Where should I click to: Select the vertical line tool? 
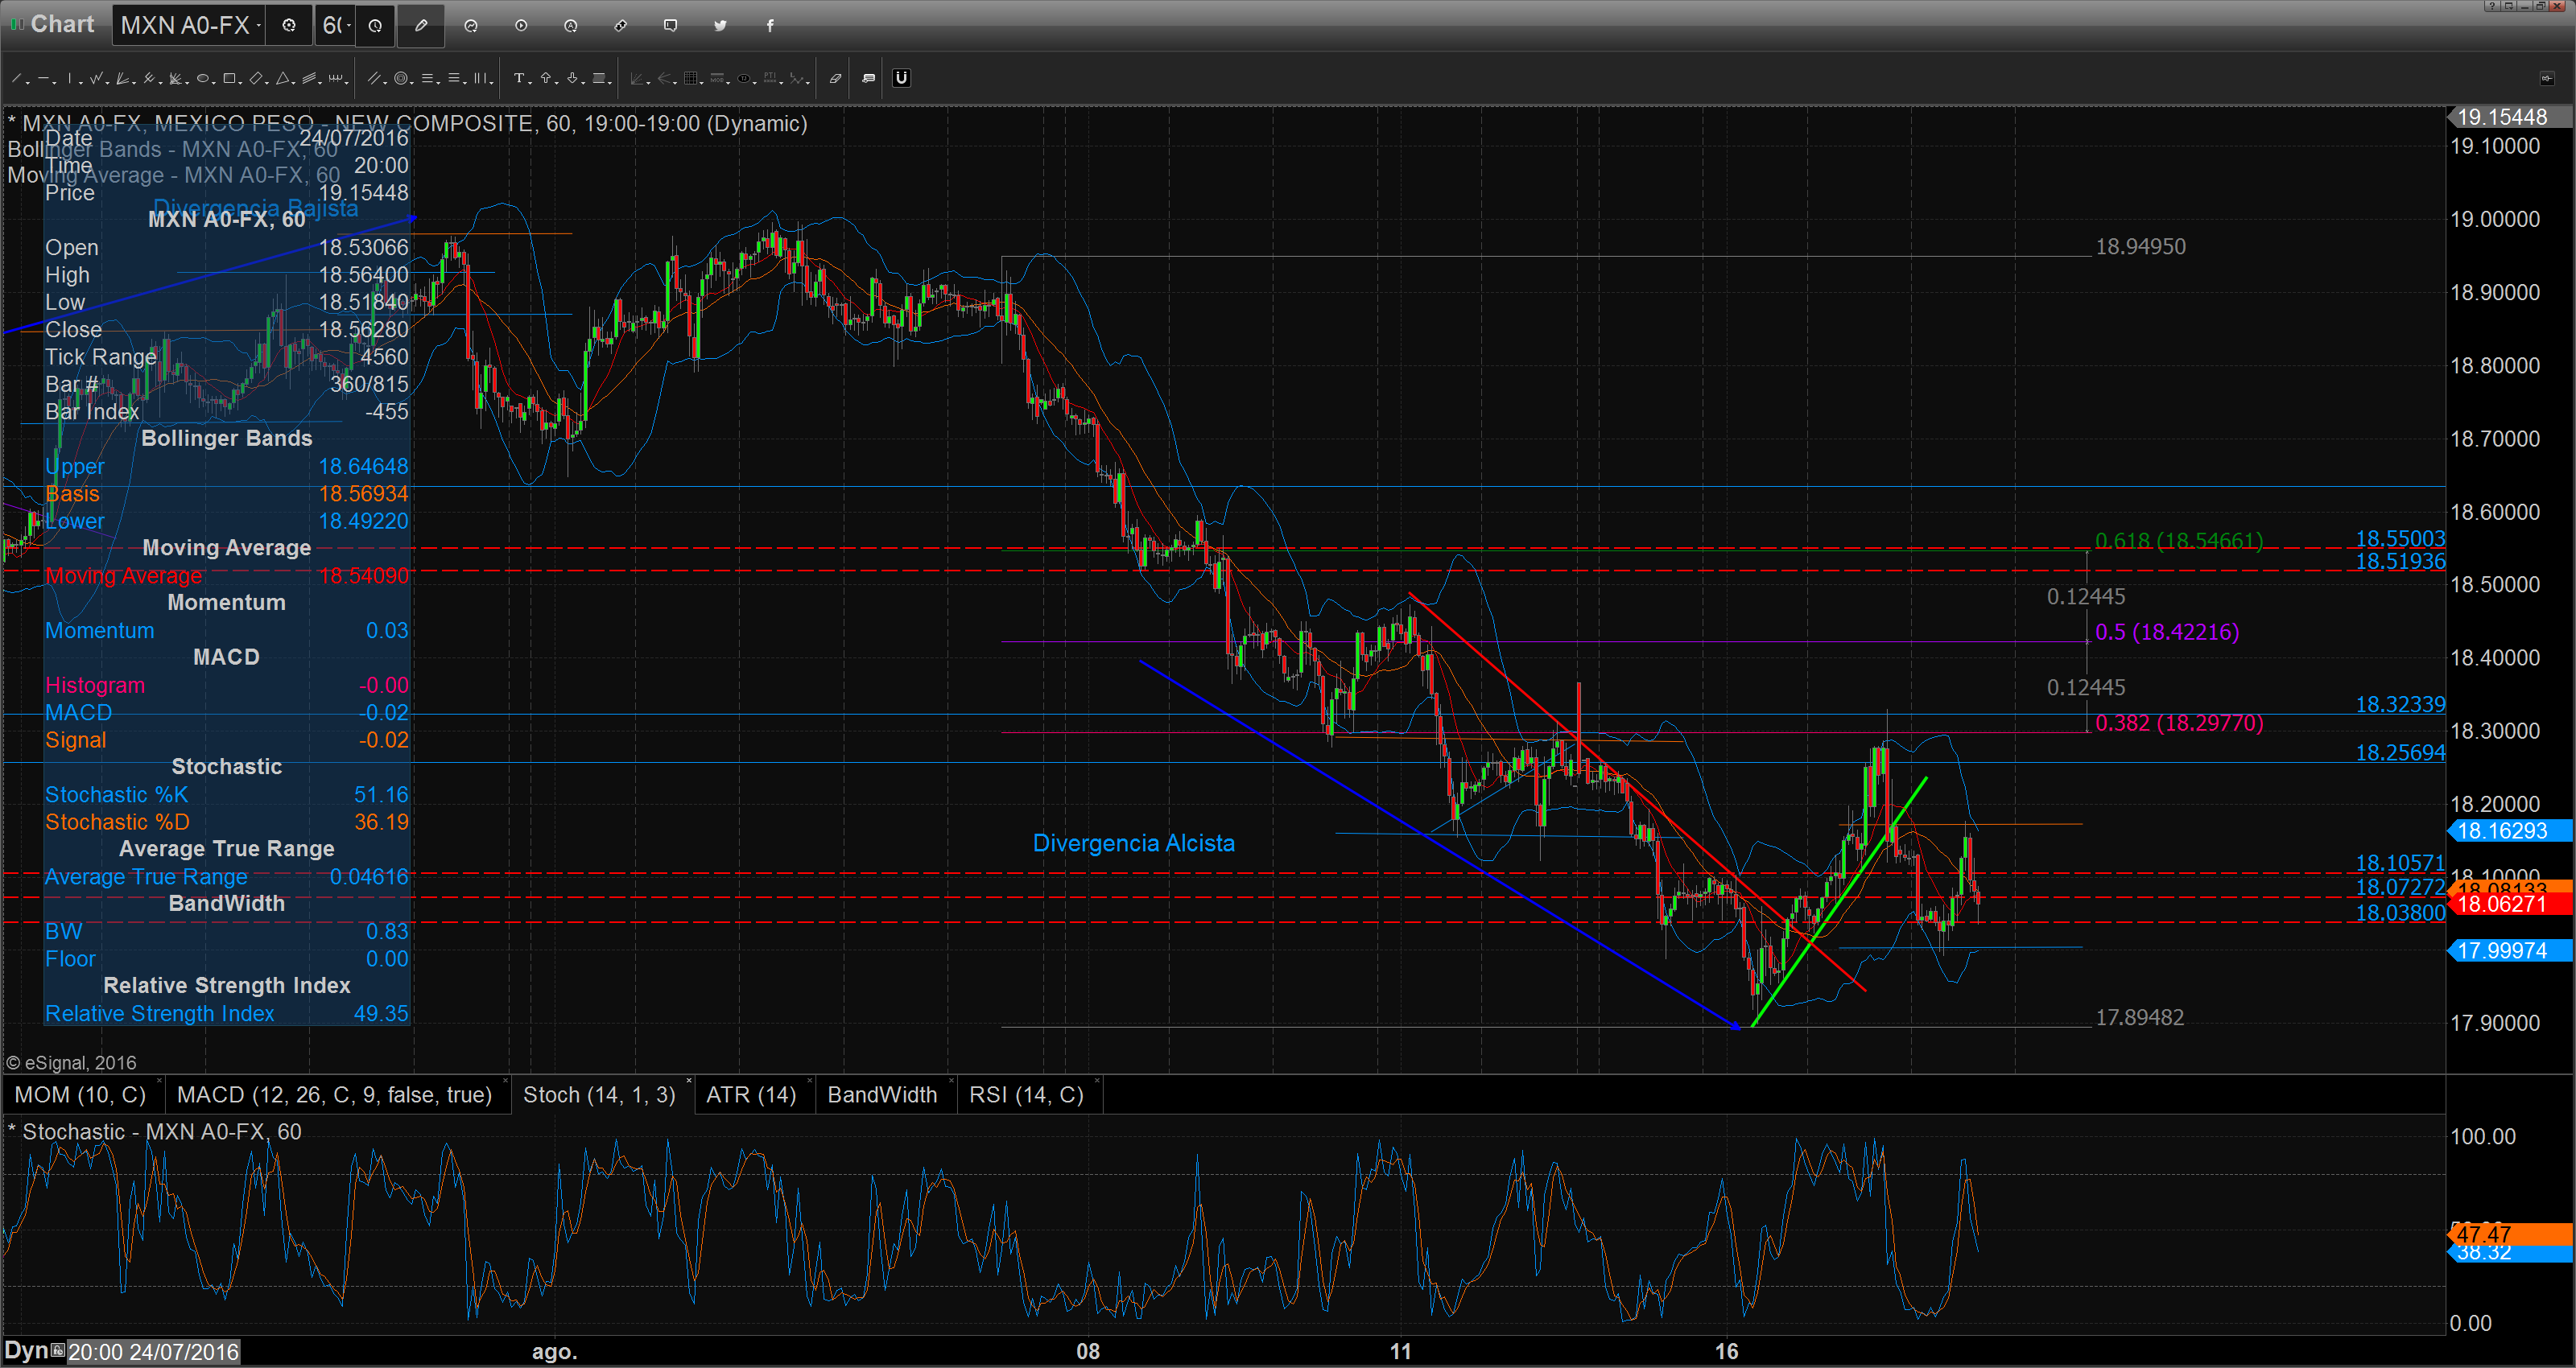(x=69, y=78)
